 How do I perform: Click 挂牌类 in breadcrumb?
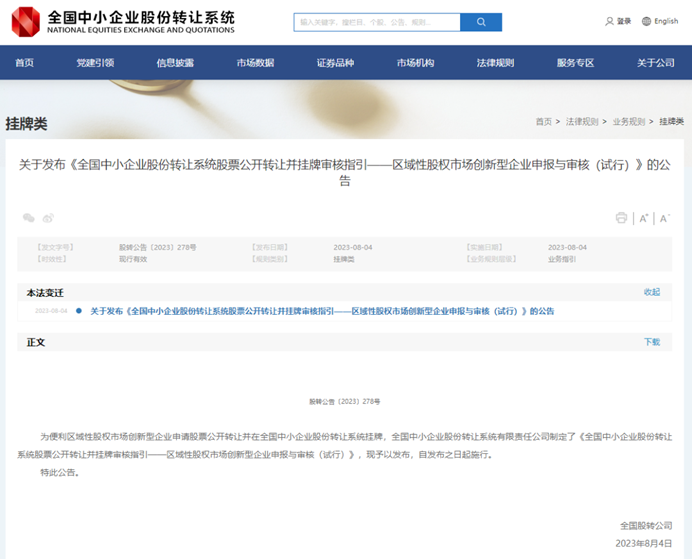click(672, 121)
